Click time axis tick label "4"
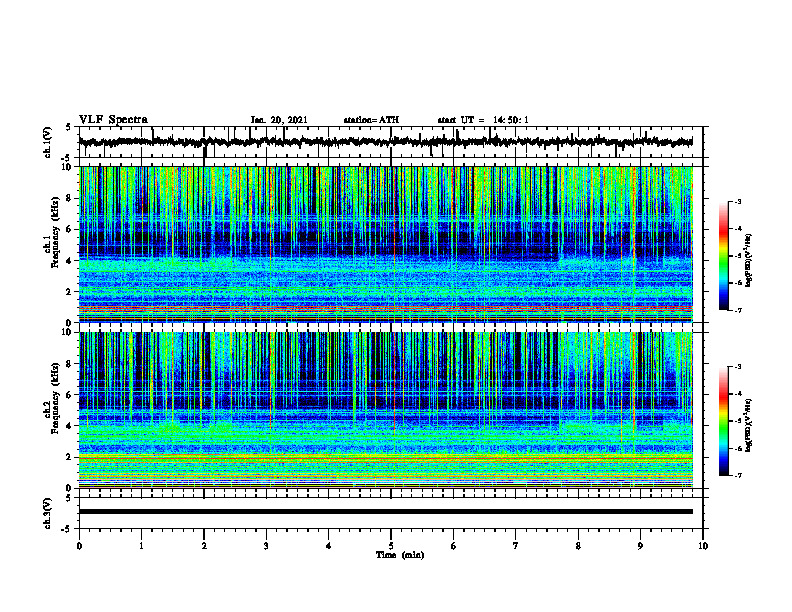The width and height of the screenshot is (792, 612). [x=329, y=546]
